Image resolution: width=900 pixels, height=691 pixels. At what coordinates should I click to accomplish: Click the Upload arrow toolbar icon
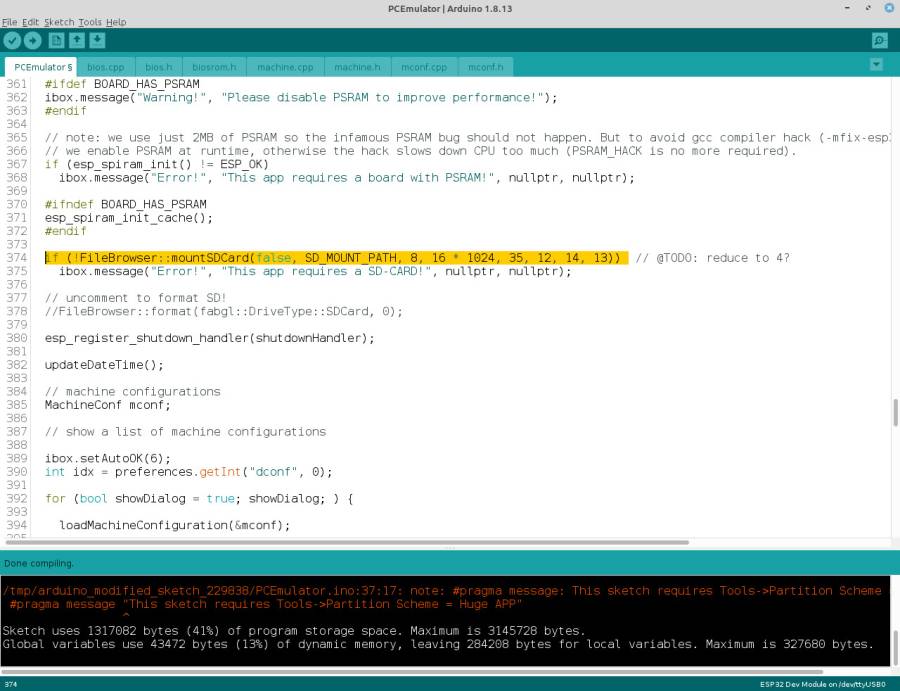pyautogui.click(x=33, y=41)
